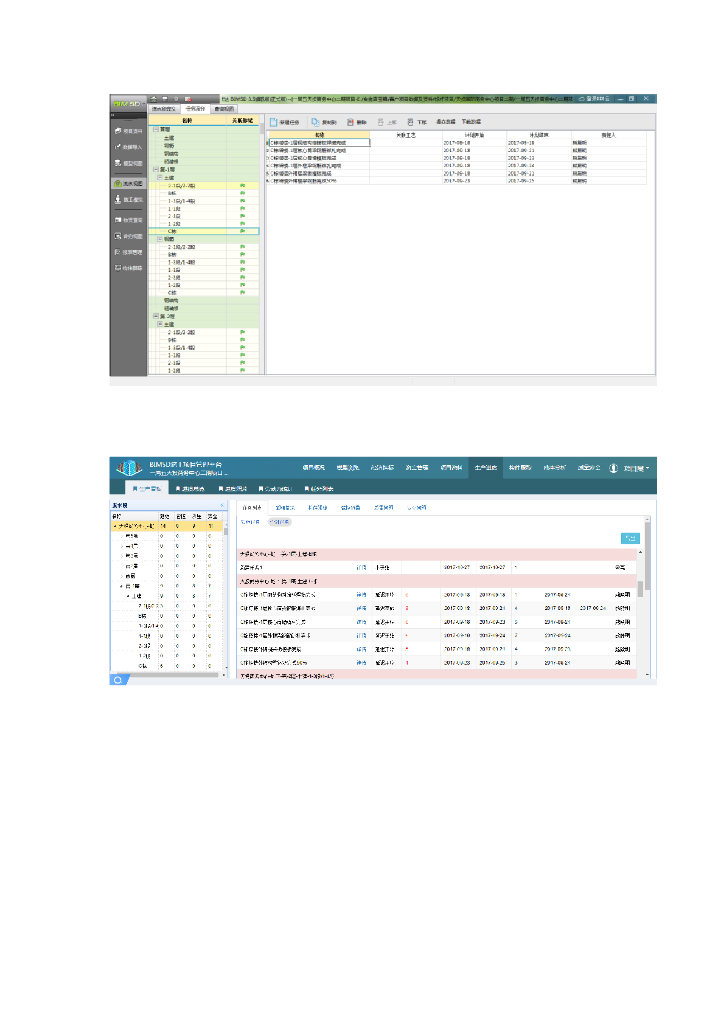The image size is (724, 1024).
Task: Collapse the 第-1层 tree node
Action: pyautogui.click(x=155, y=170)
